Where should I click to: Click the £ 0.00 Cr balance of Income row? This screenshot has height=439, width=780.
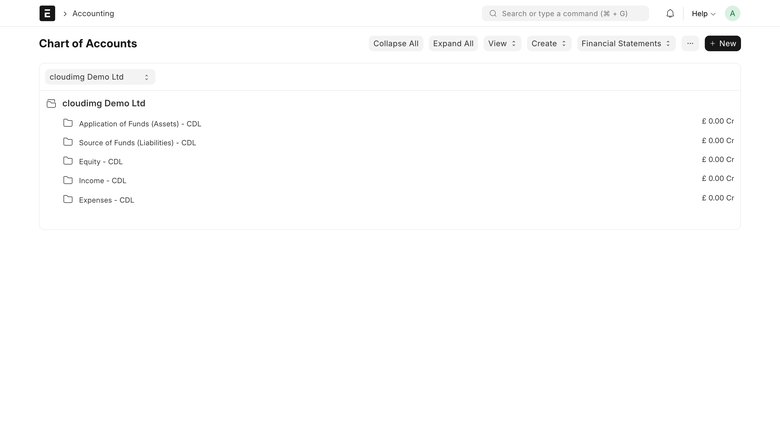click(718, 178)
